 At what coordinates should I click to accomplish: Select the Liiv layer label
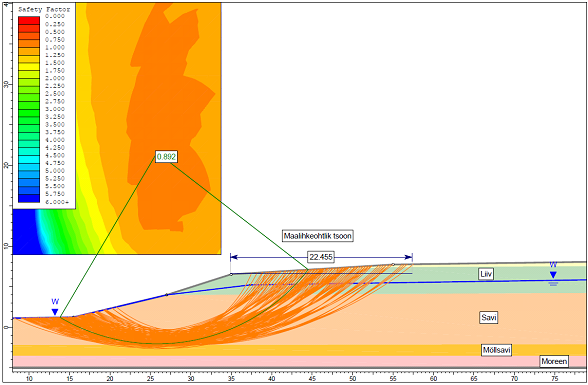coord(486,274)
